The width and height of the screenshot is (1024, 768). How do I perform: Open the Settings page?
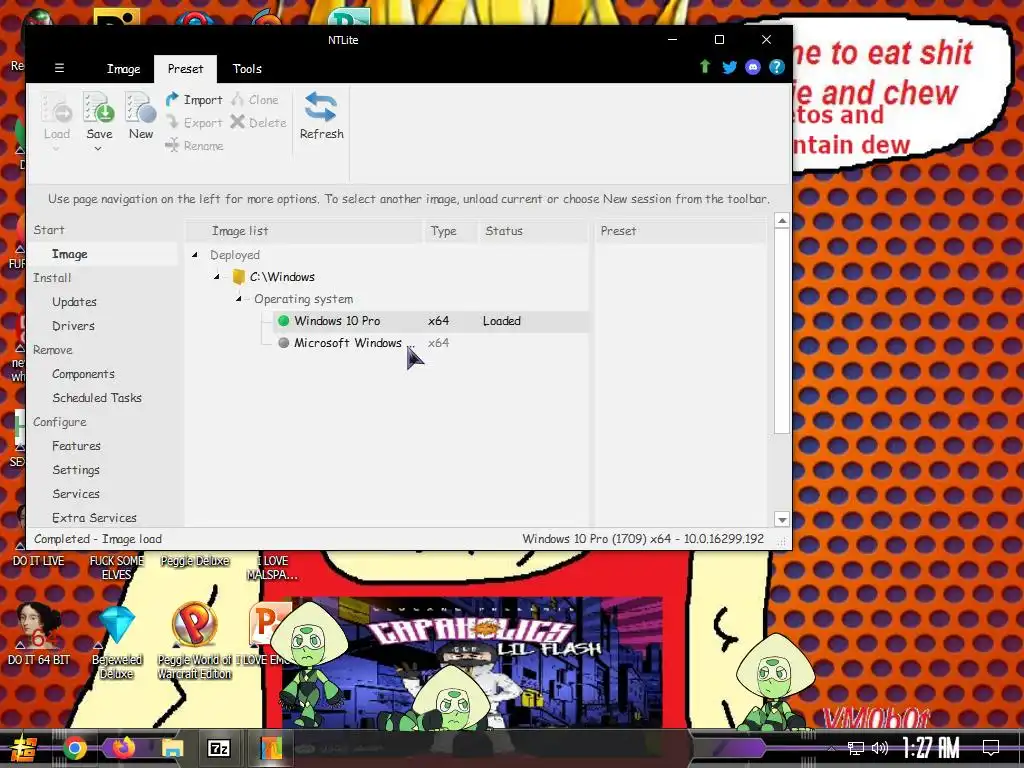tap(76, 470)
